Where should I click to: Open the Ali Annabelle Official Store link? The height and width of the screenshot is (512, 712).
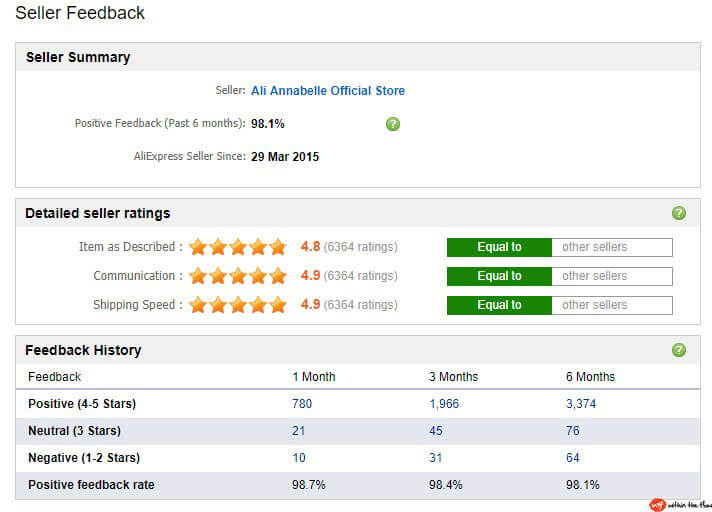pos(328,91)
